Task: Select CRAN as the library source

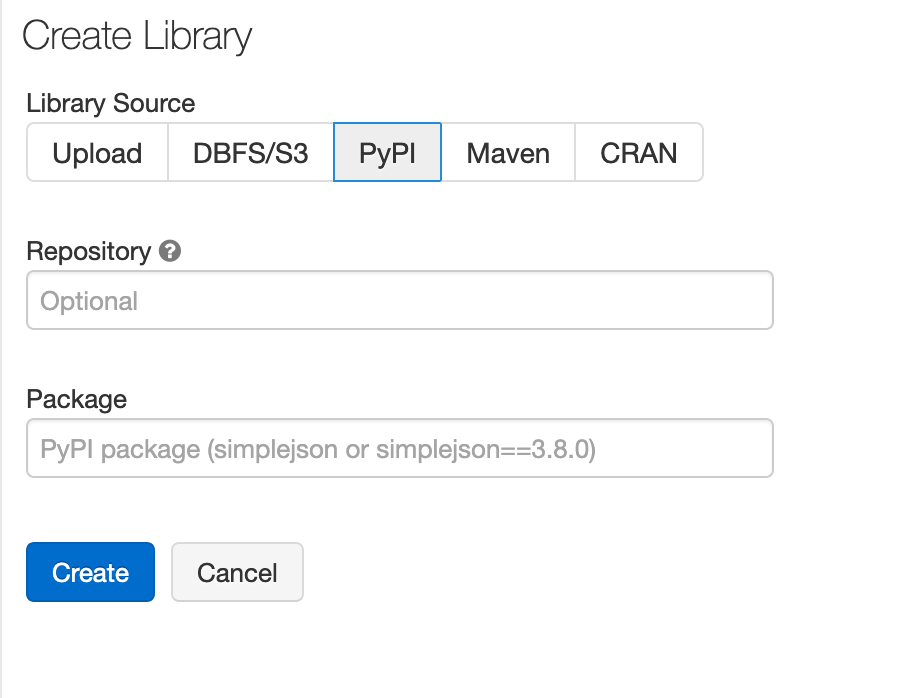Action: coord(638,152)
